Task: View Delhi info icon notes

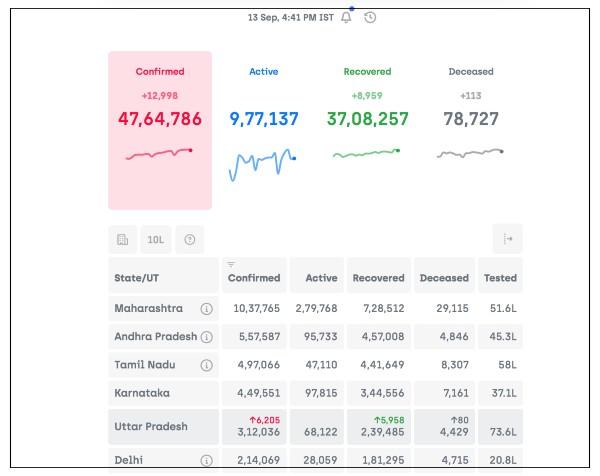Action: point(206,461)
